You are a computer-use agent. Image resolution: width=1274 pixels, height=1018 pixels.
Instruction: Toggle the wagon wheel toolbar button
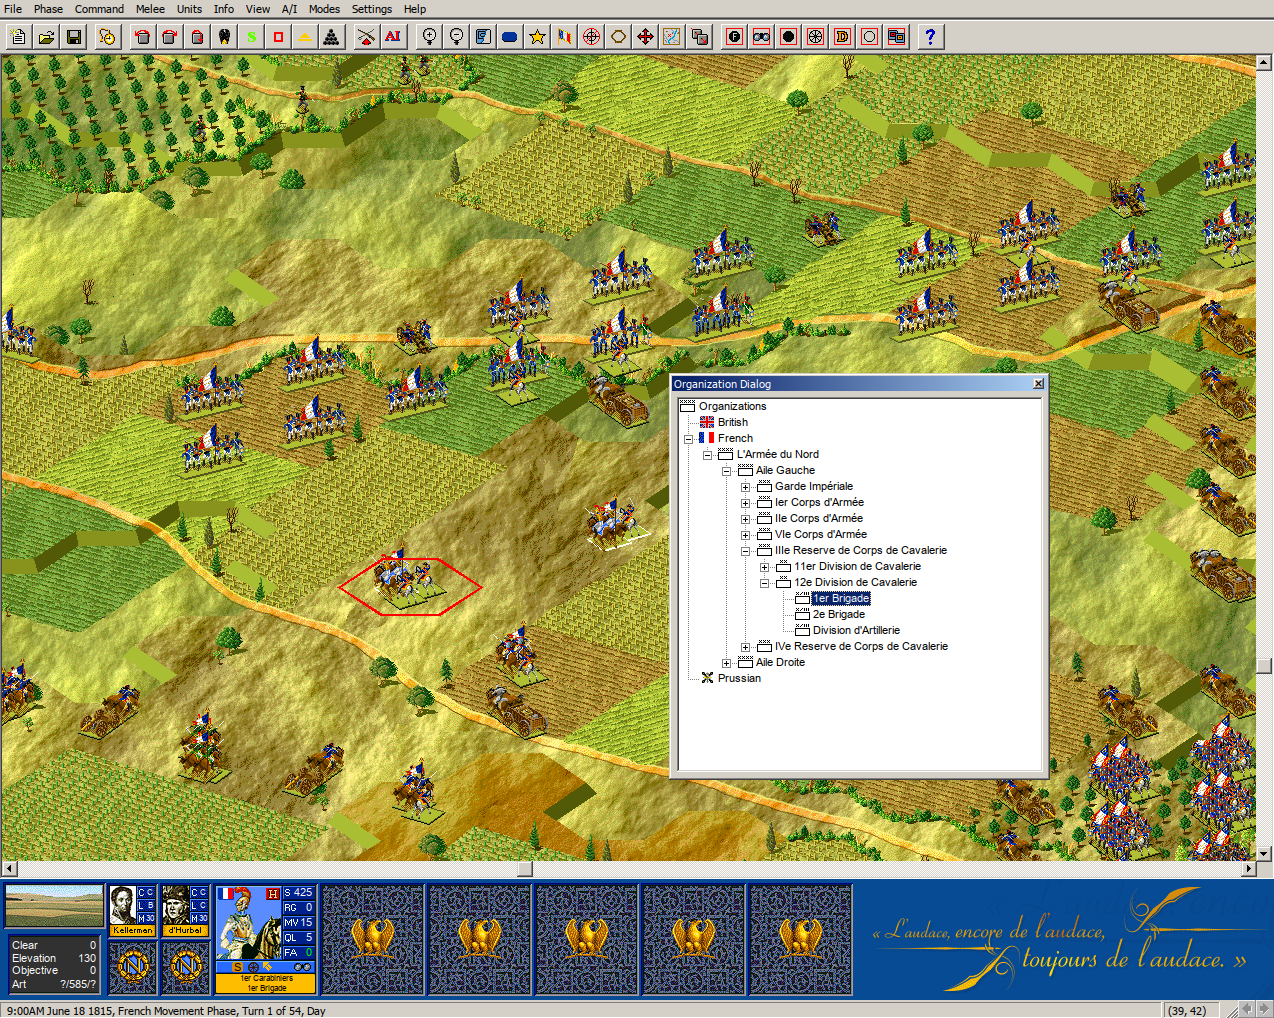tap(815, 37)
